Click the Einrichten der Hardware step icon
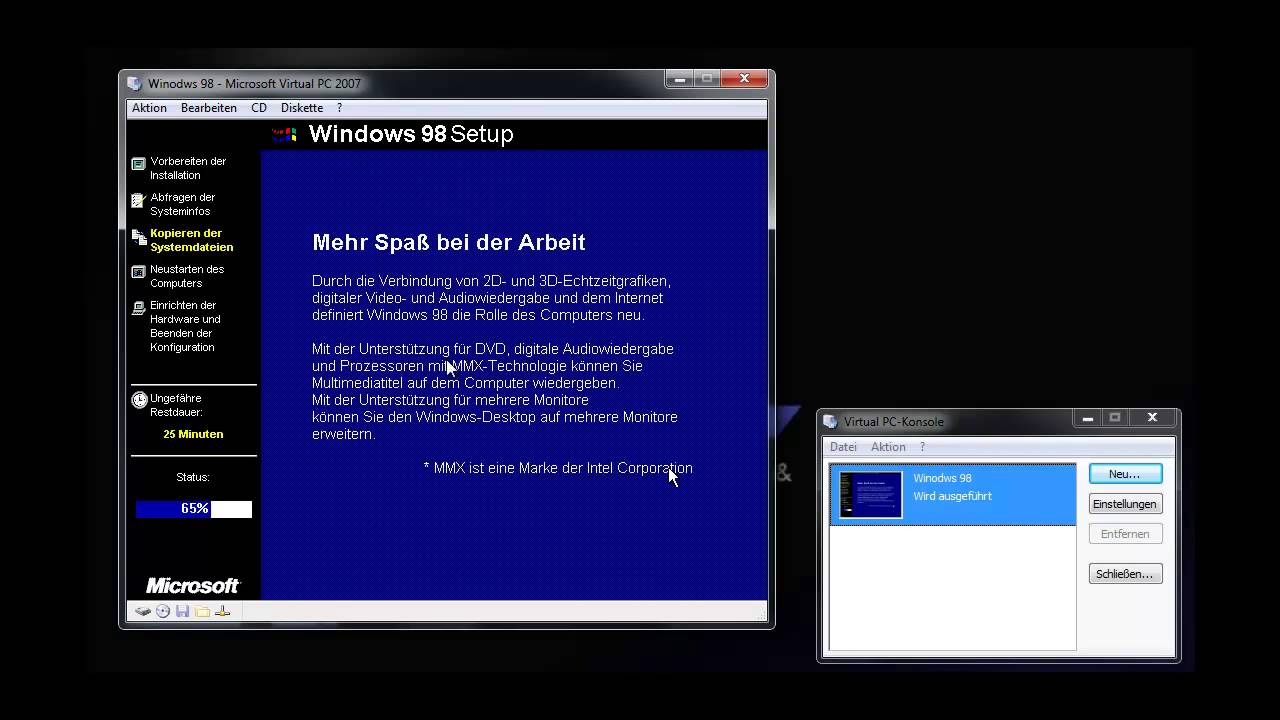This screenshot has width=1280, height=720. (x=139, y=308)
